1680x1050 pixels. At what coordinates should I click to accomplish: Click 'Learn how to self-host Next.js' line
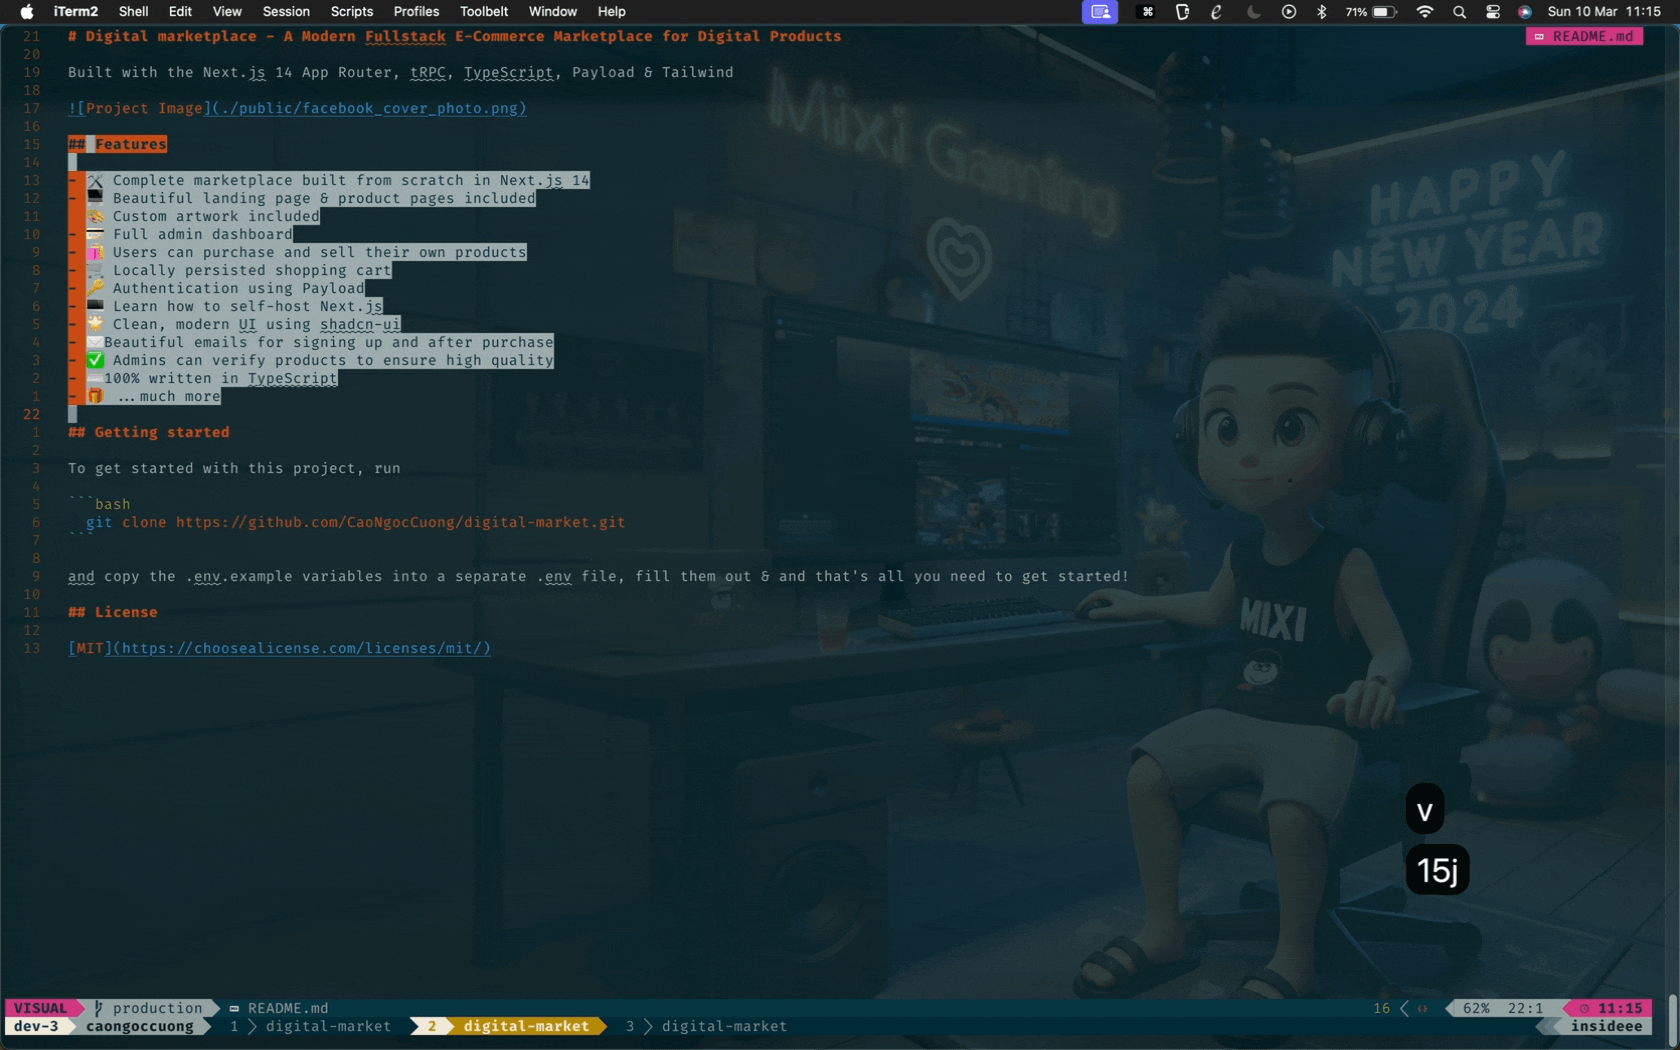[226, 306]
